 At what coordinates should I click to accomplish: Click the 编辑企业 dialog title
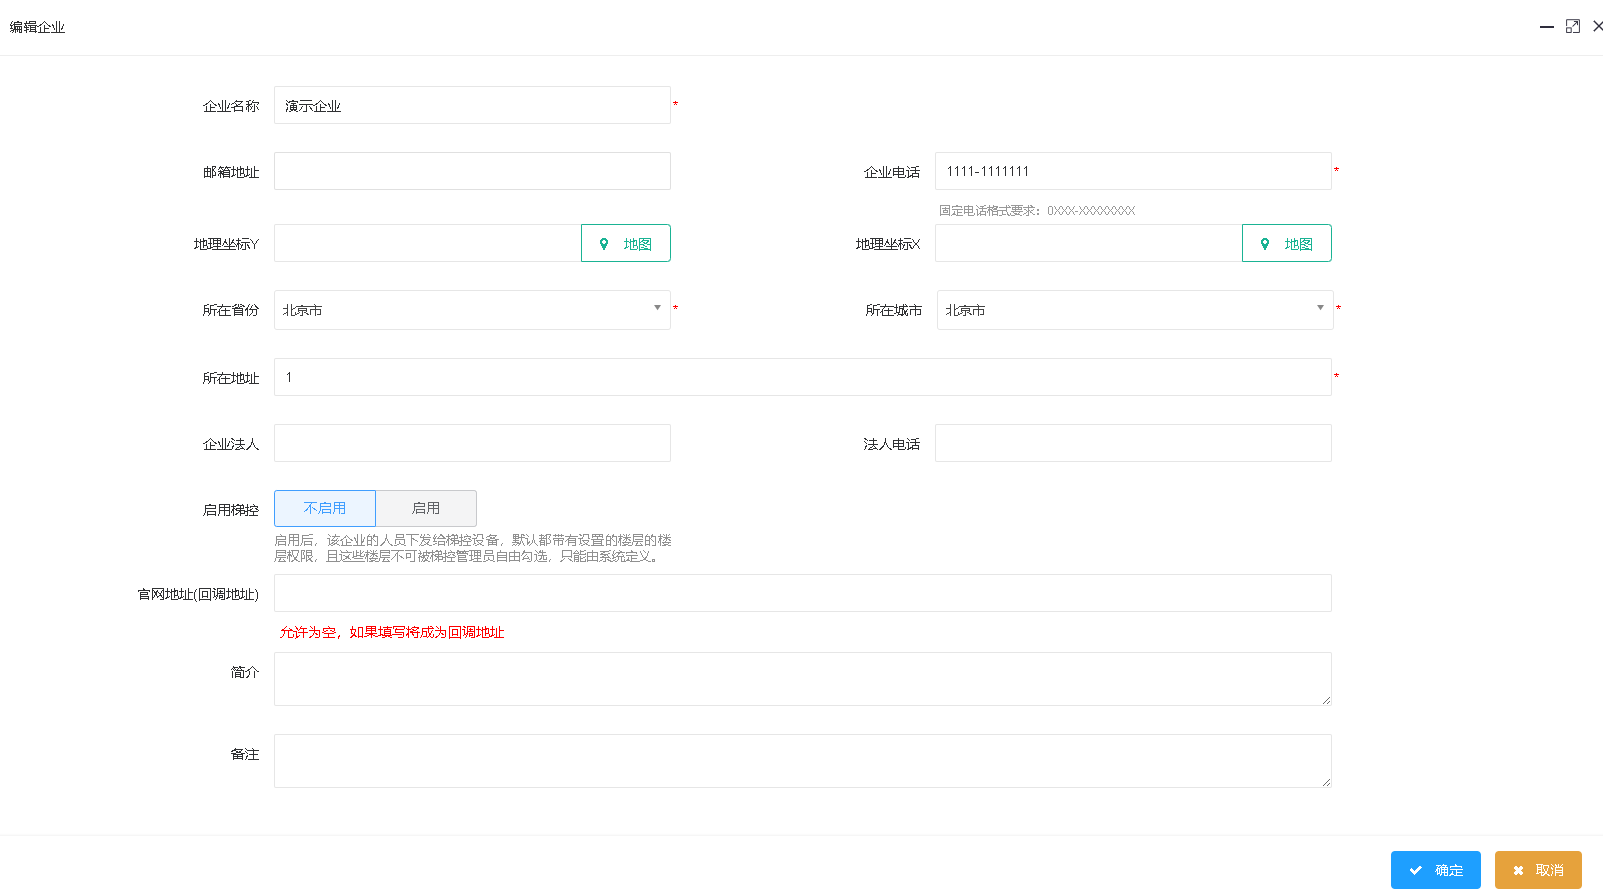(x=37, y=27)
